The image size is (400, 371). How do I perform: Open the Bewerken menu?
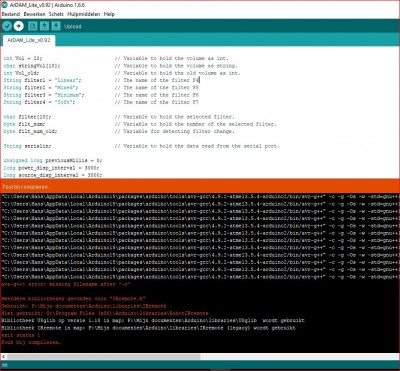(35, 14)
